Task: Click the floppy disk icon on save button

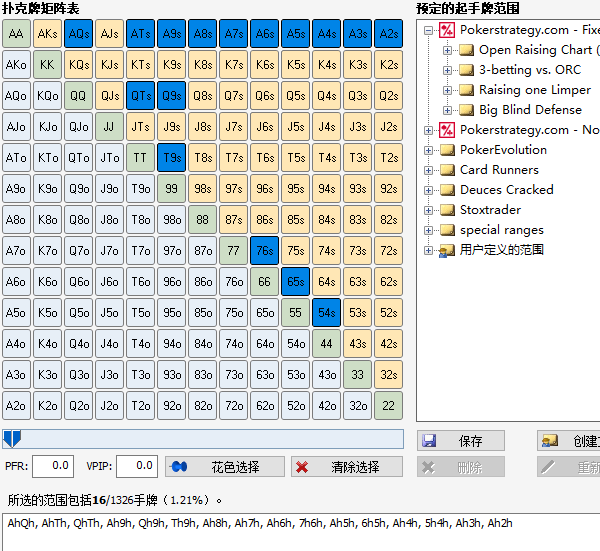Action: coord(429,441)
